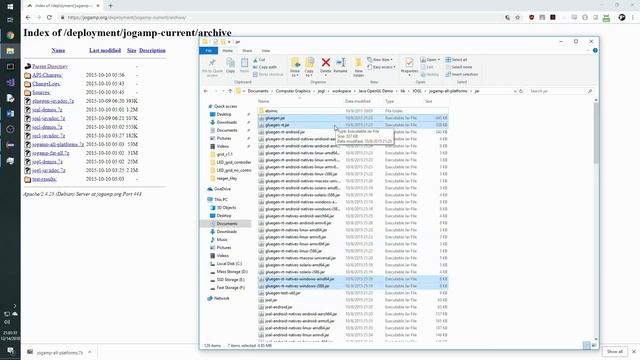The image size is (640, 360).
Task: Click Pin to Quick access in Explorer ribbon
Action: click(x=212, y=67)
